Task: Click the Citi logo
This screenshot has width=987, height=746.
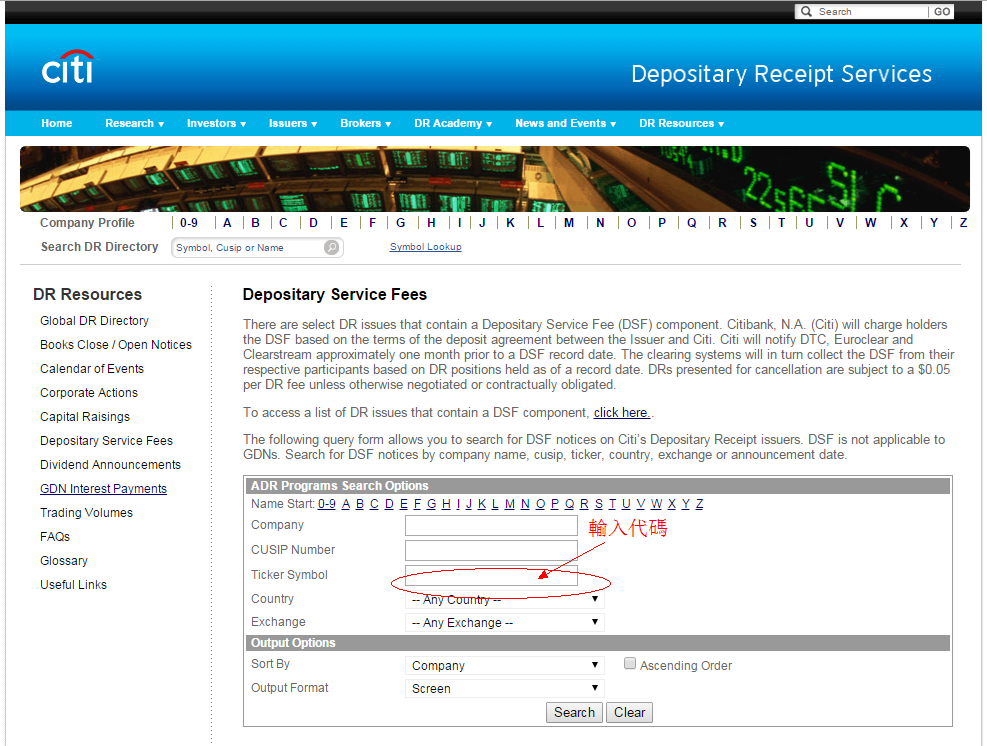Action: coord(68,67)
